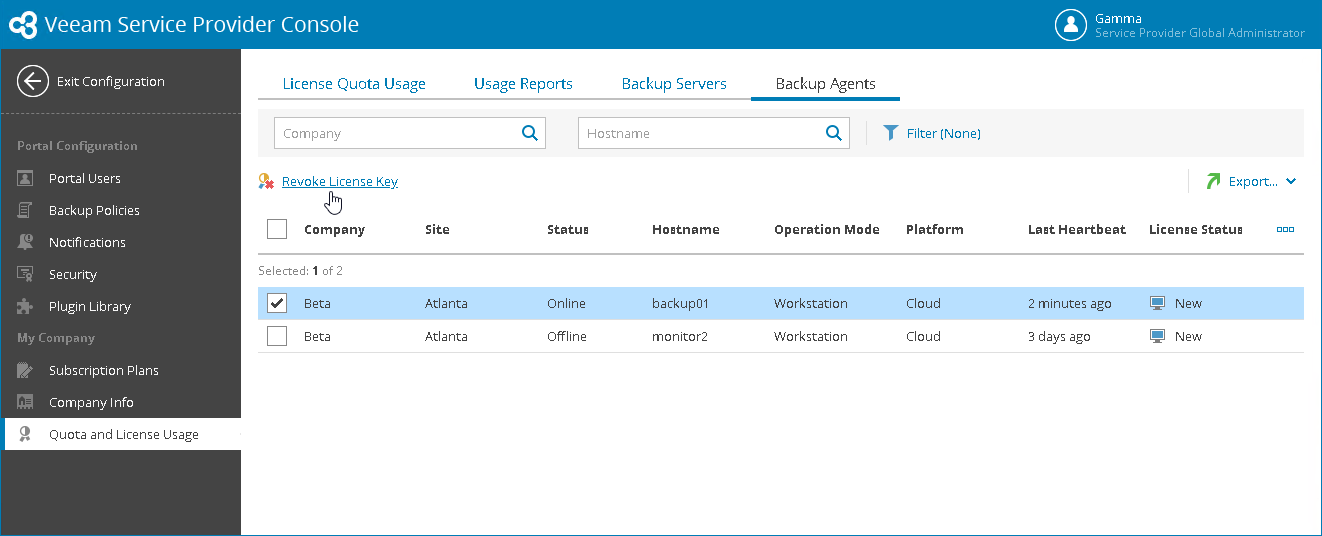The height and width of the screenshot is (536, 1322).
Task: Click the Hostname search magnifier icon
Action: pyautogui.click(x=833, y=133)
